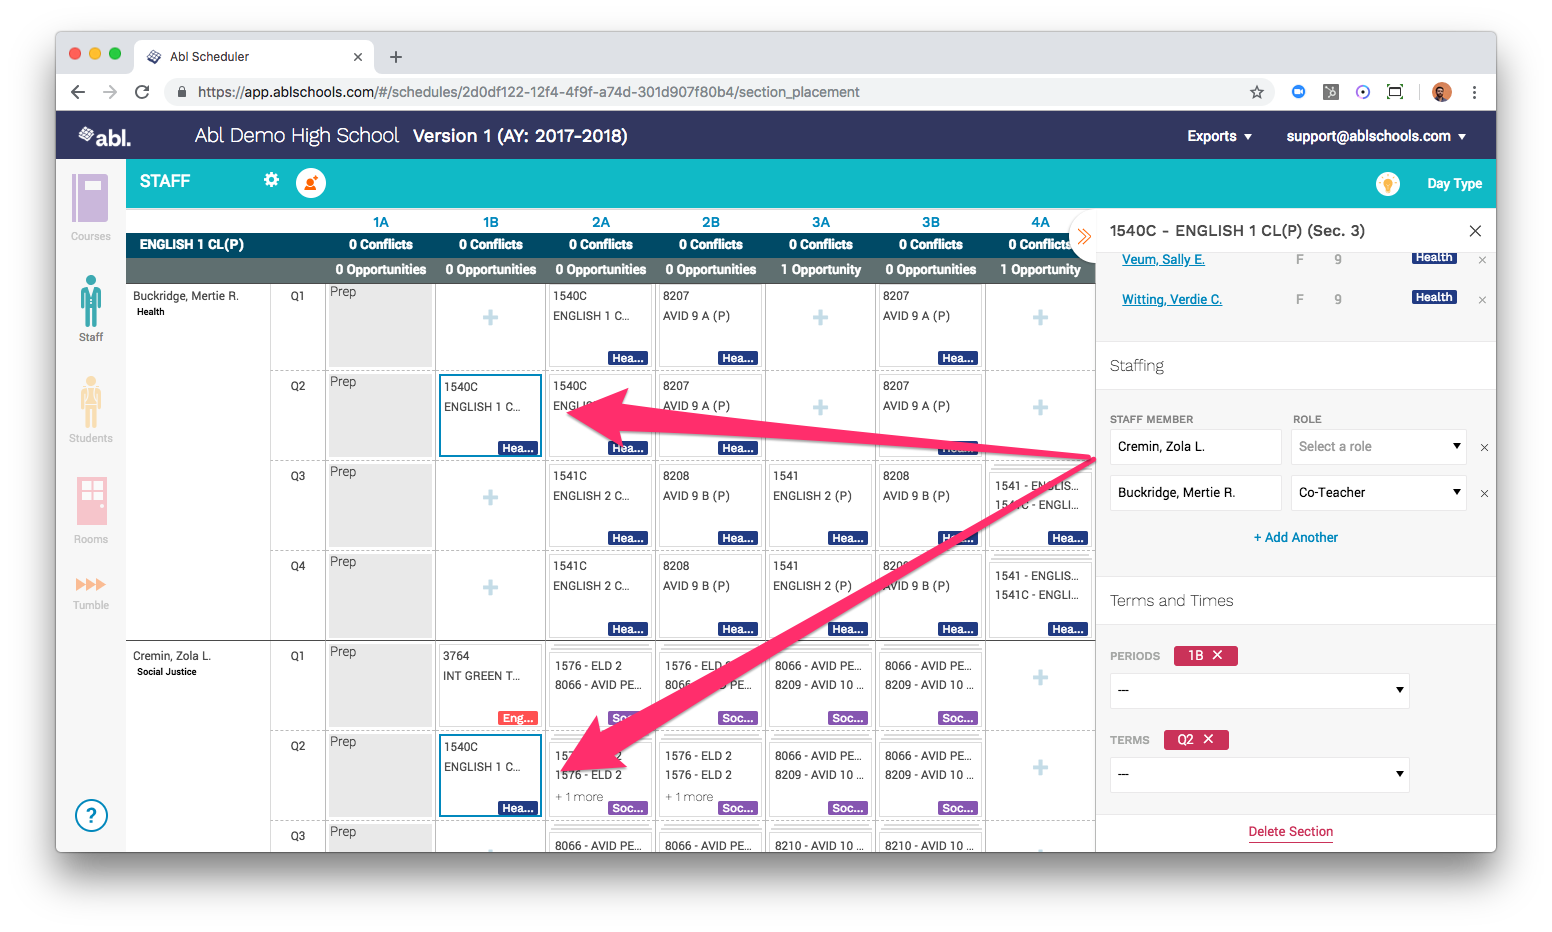Image resolution: width=1552 pixels, height=932 pixels.
Task: Click the help question mark icon
Action: [91, 816]
